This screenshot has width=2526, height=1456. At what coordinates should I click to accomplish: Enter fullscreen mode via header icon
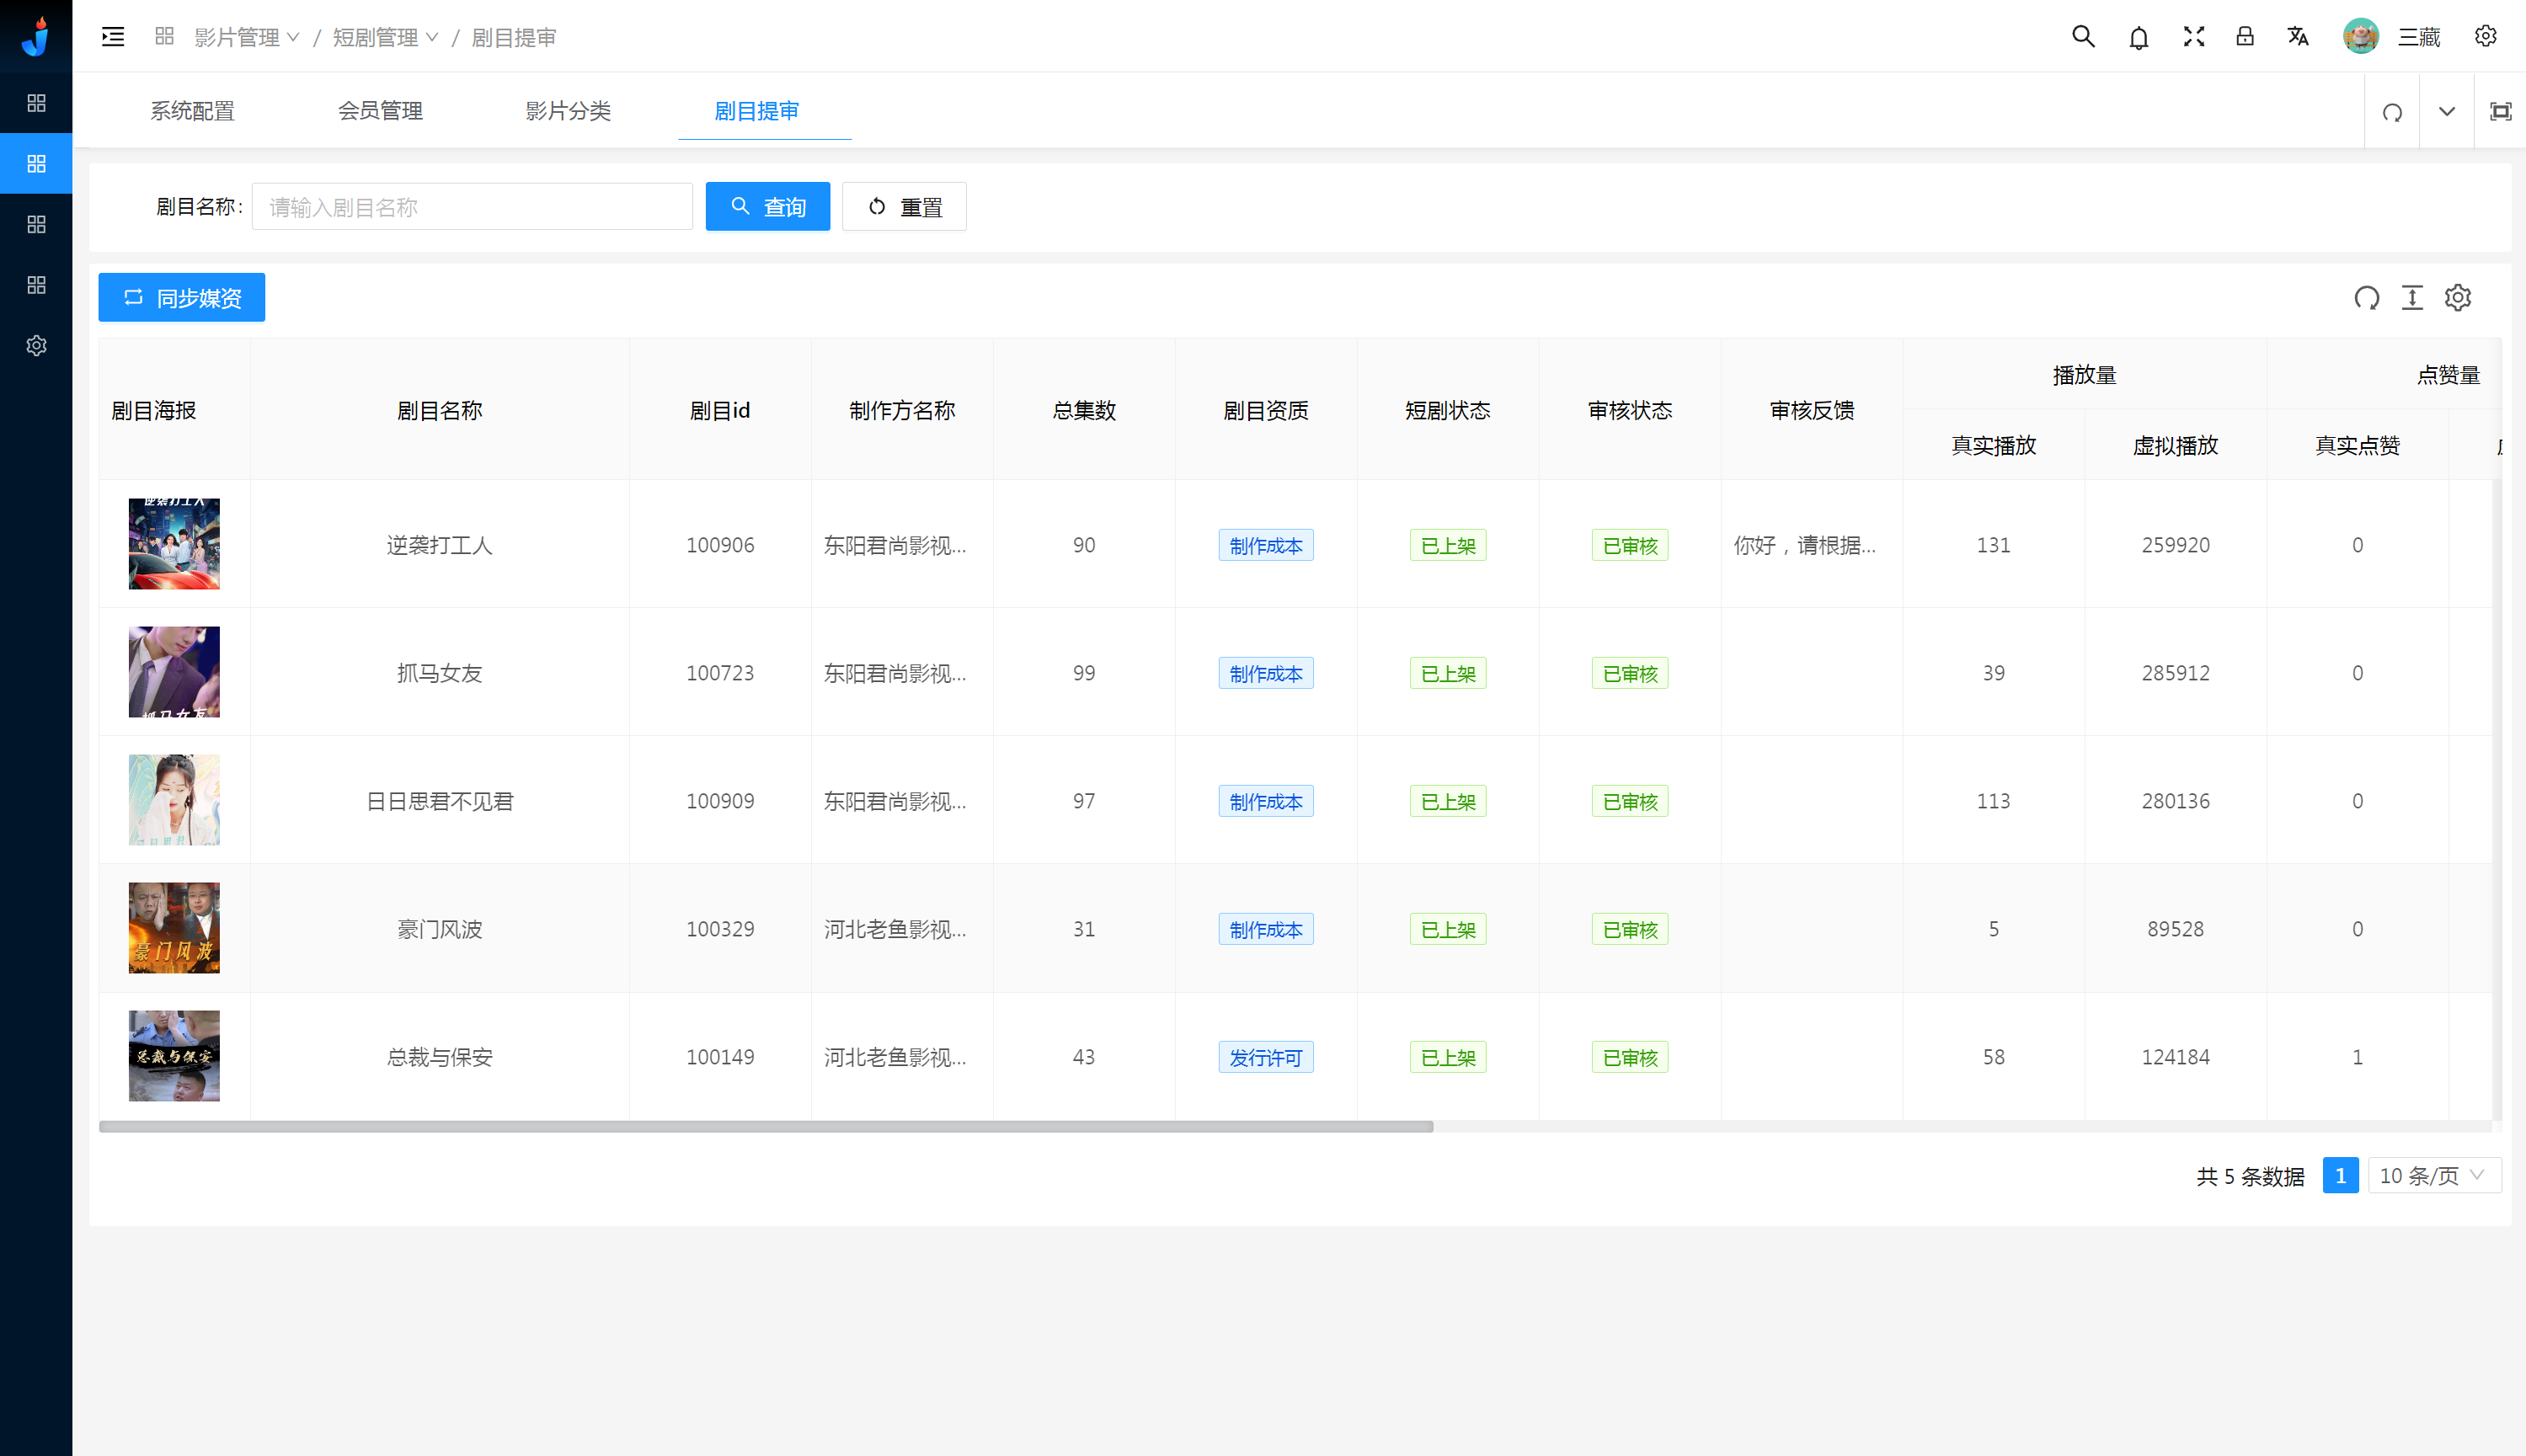pyautogui.click(x=2193, y=37)
